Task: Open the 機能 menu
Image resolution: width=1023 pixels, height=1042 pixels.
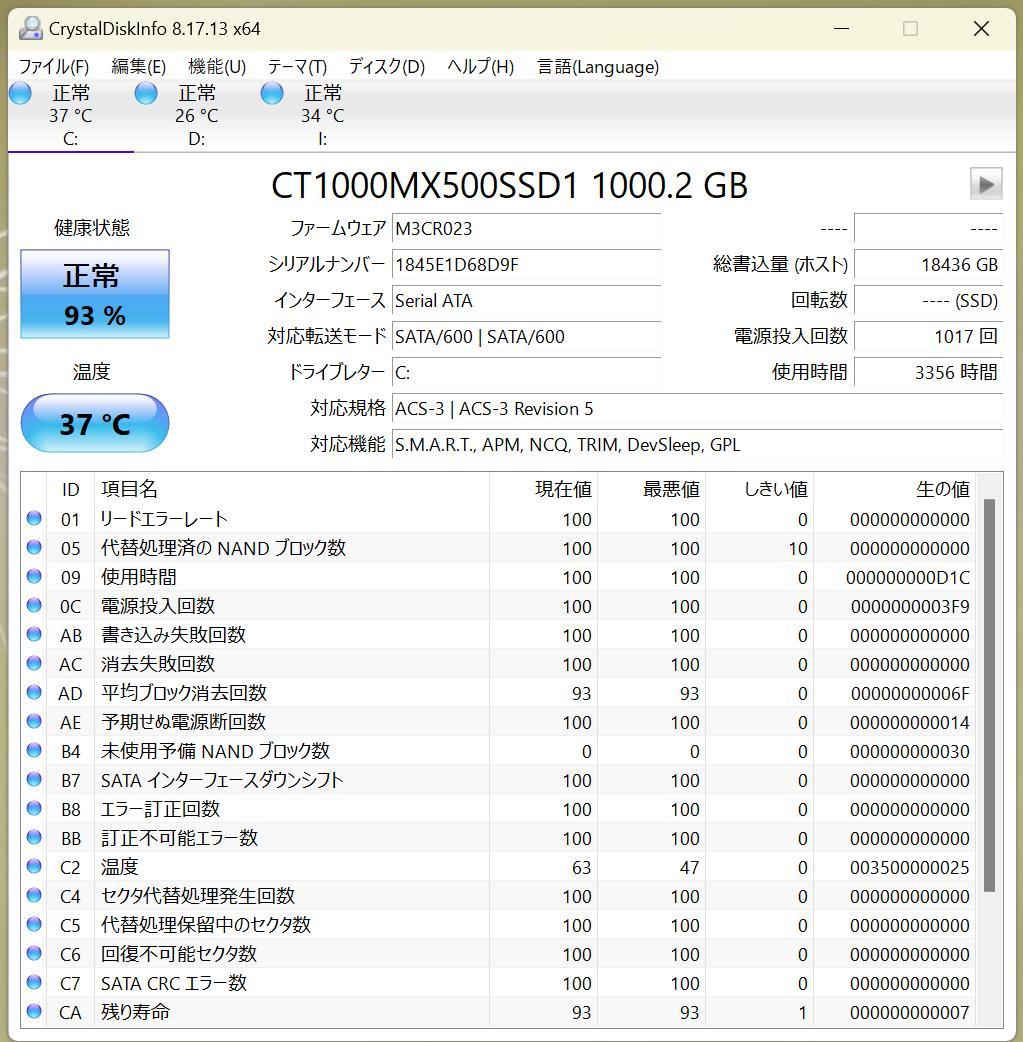Action: (x=215, y=67)
